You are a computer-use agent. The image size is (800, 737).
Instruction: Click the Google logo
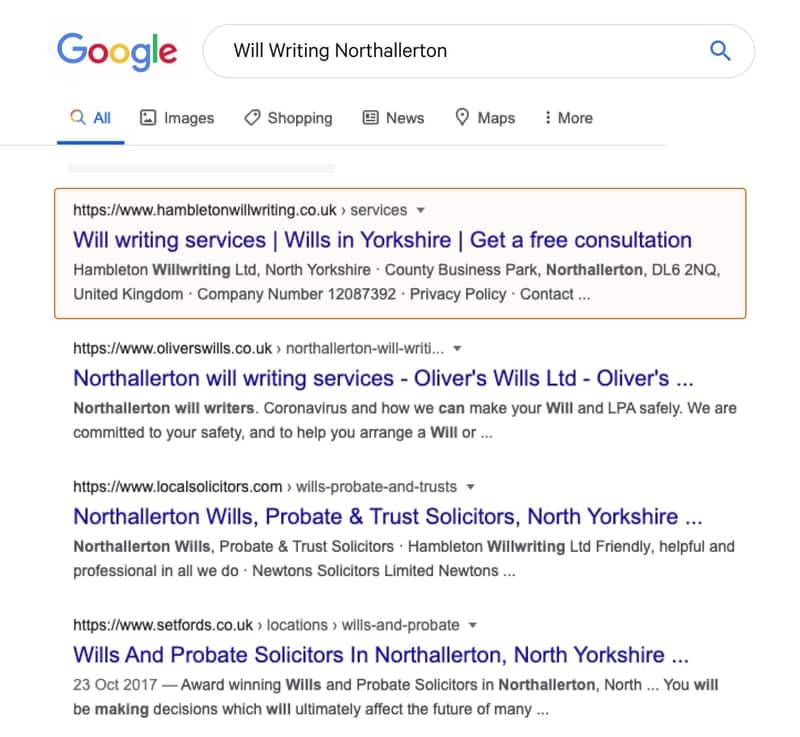click(117, 52)
